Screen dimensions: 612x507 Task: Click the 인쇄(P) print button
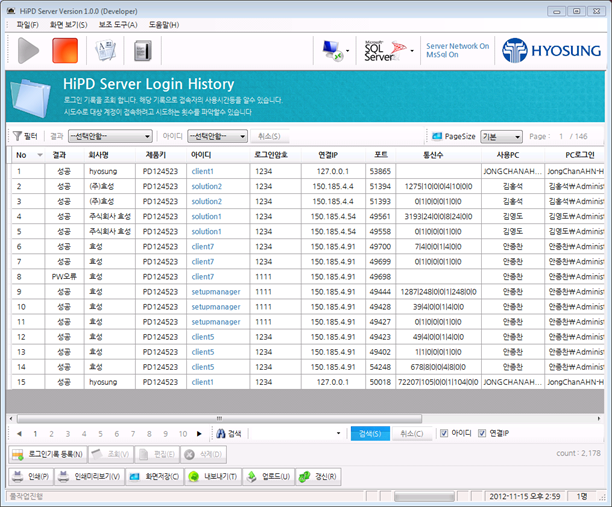[31, 477]
